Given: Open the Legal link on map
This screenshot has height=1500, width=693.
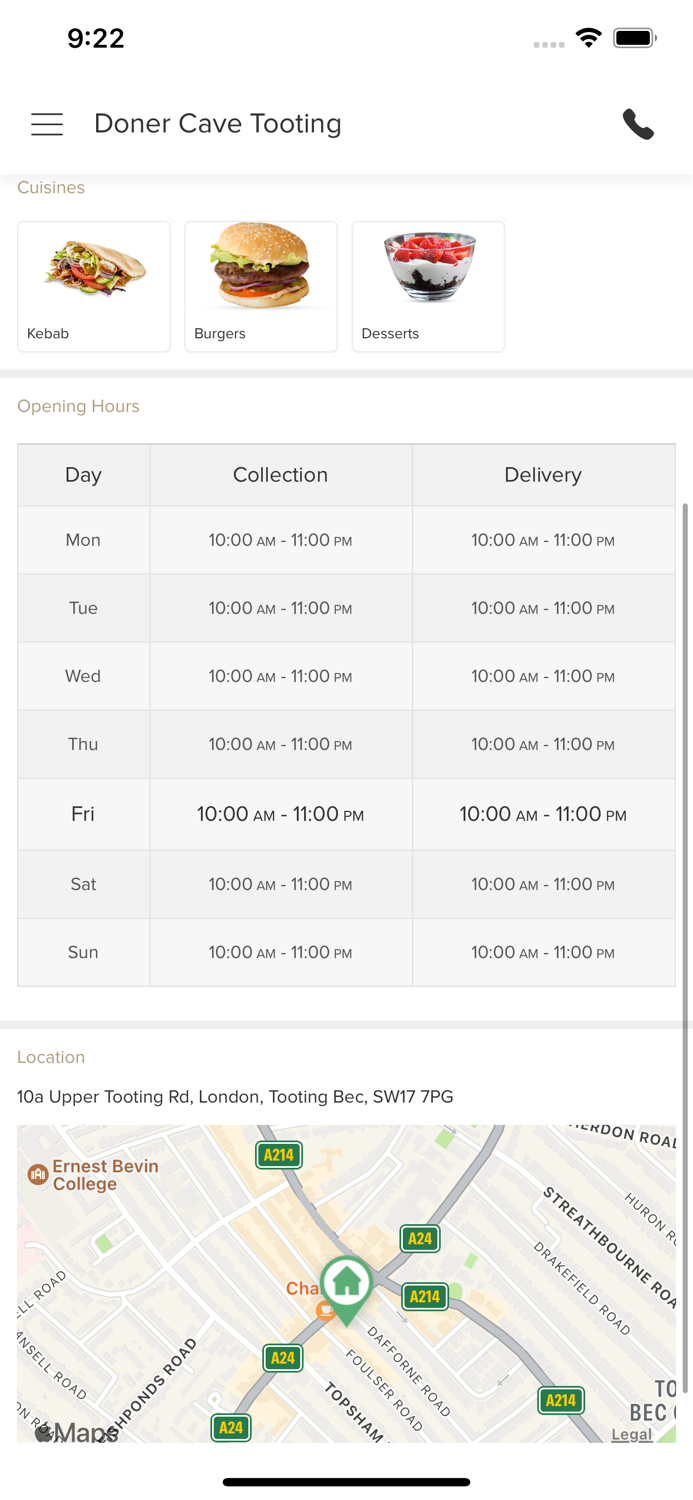Looking at the screenshot, I should [x=631, y=1434].
